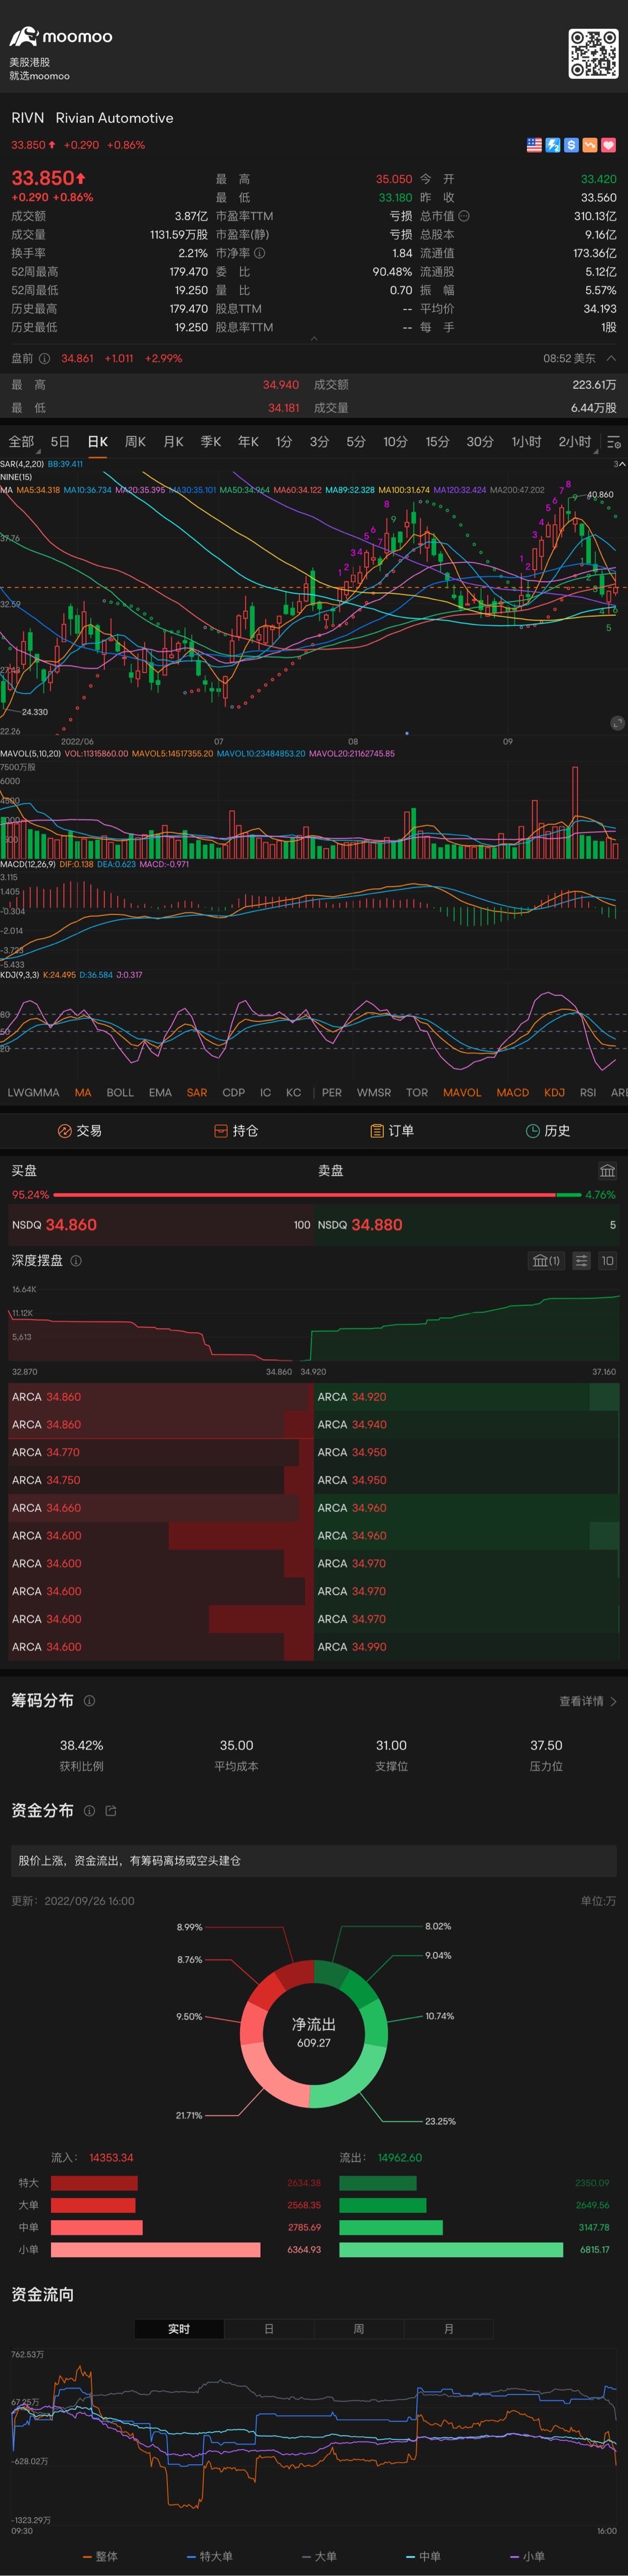Open the exchange filter dropdown (1)
The width and height of the screenshot is (628, 2576).
click(x=545, y=1261)
